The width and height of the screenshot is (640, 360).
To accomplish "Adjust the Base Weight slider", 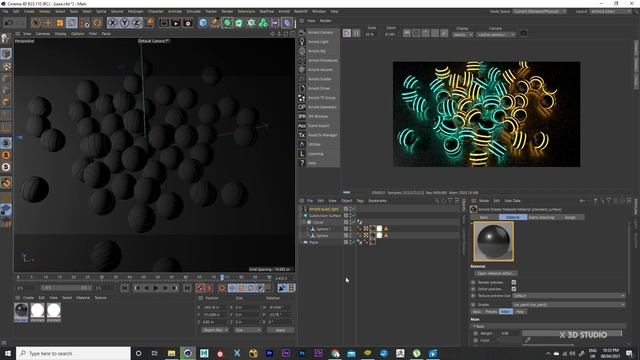I will [571, 333].
